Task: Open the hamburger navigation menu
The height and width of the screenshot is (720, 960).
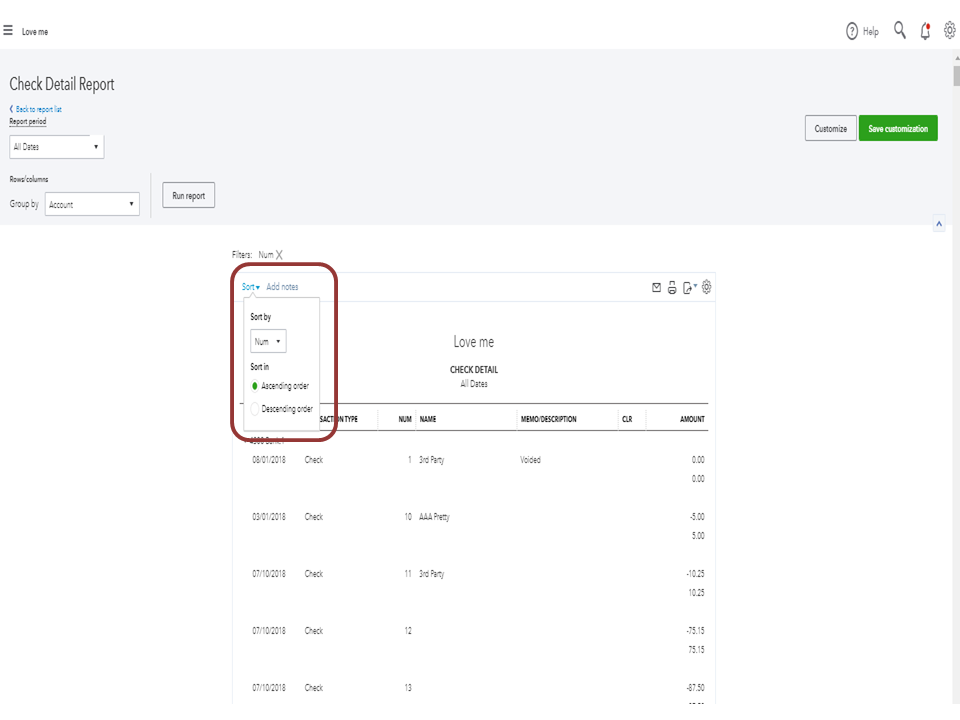Action: [x=8, y=30]
